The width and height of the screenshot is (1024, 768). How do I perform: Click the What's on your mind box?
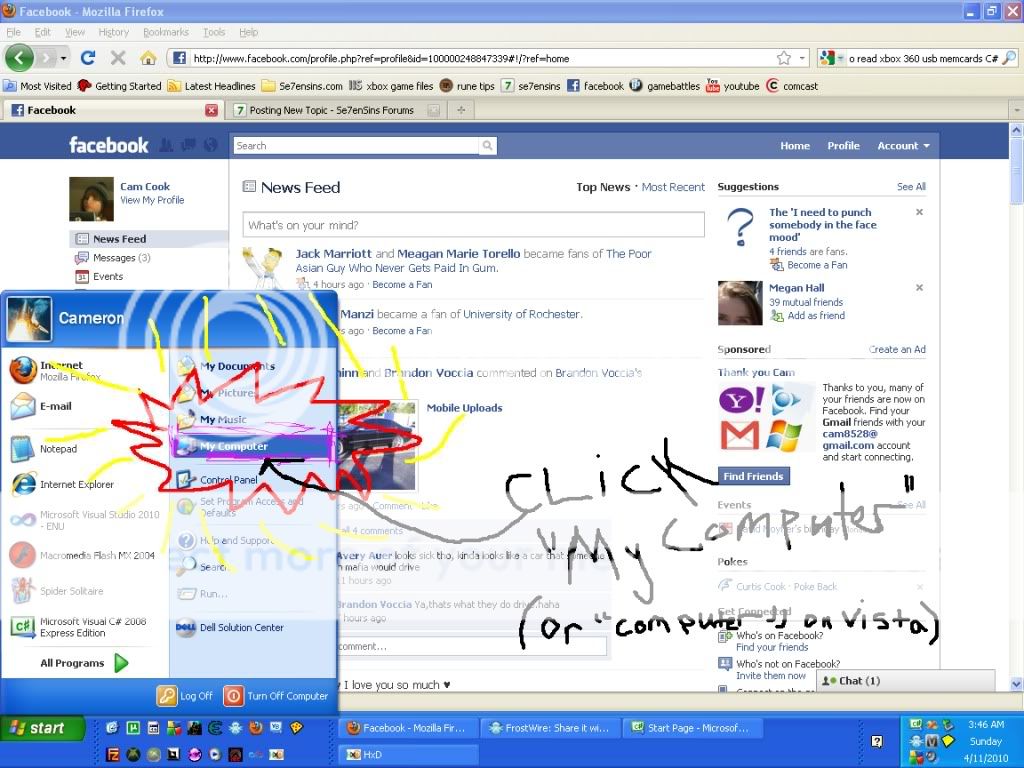pos(473,225)
